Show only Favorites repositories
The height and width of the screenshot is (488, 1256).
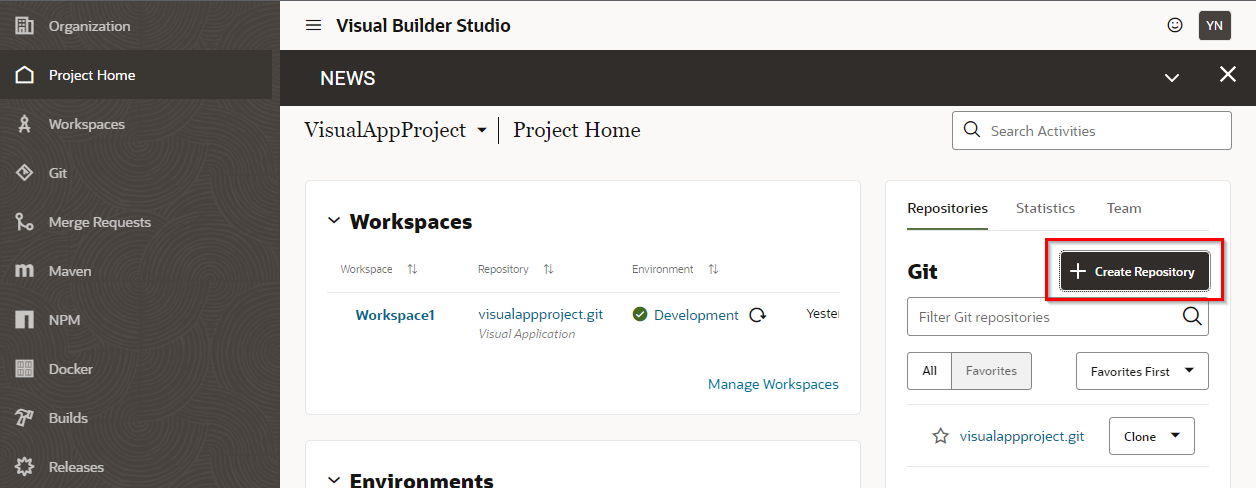991,371
